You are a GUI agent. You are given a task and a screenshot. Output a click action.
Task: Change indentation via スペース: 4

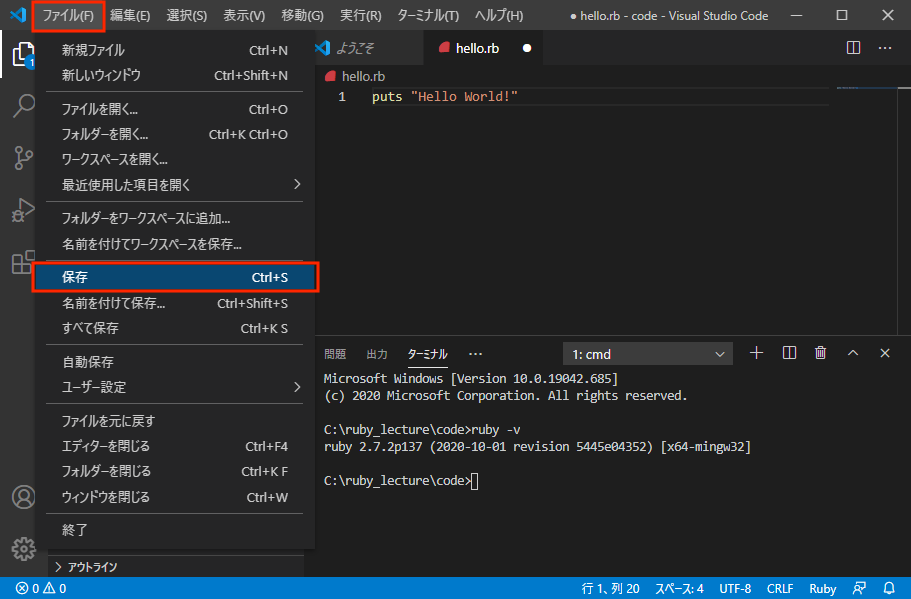[x=679, y=588]
